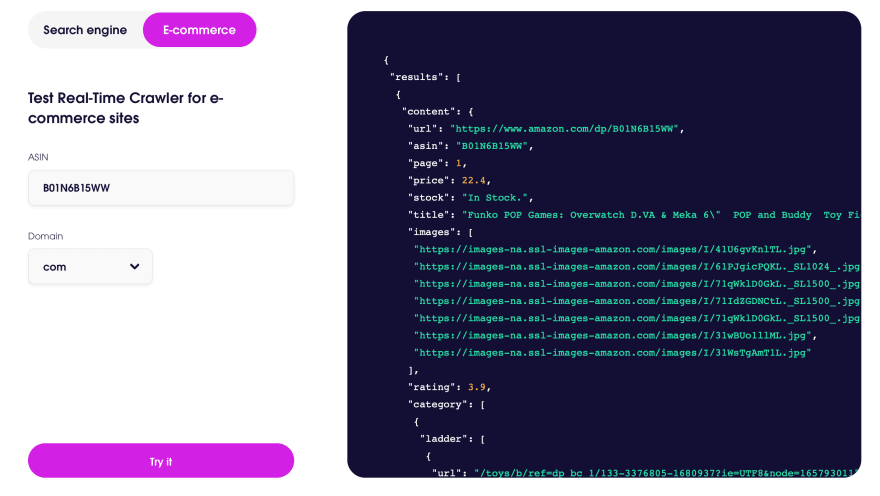Click the "In Stock." stock value
The height and width of the screenshot is (496, 880).
coord(495,198)
